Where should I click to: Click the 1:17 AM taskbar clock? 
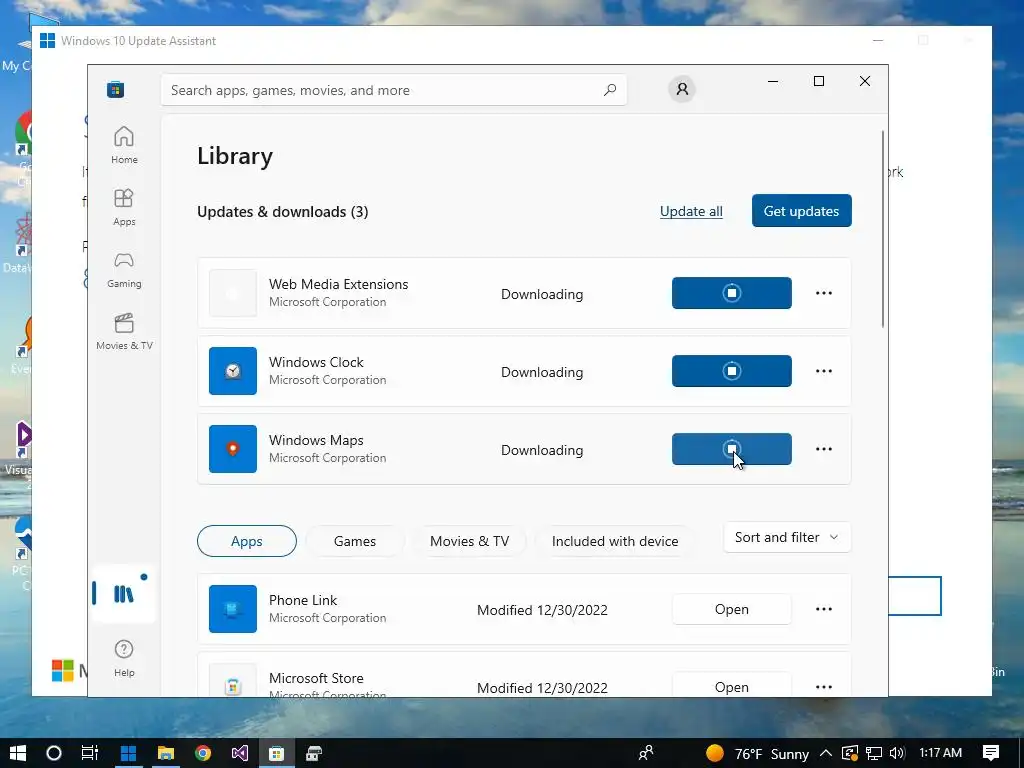940,753
